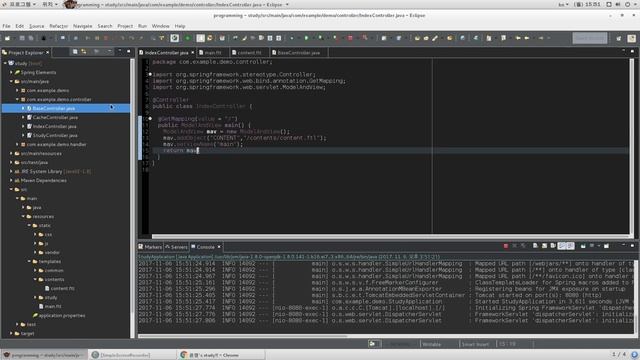Screen dimensions: 640x360
Task: Click the editor horizontal scrollbar
Action: 390,236
